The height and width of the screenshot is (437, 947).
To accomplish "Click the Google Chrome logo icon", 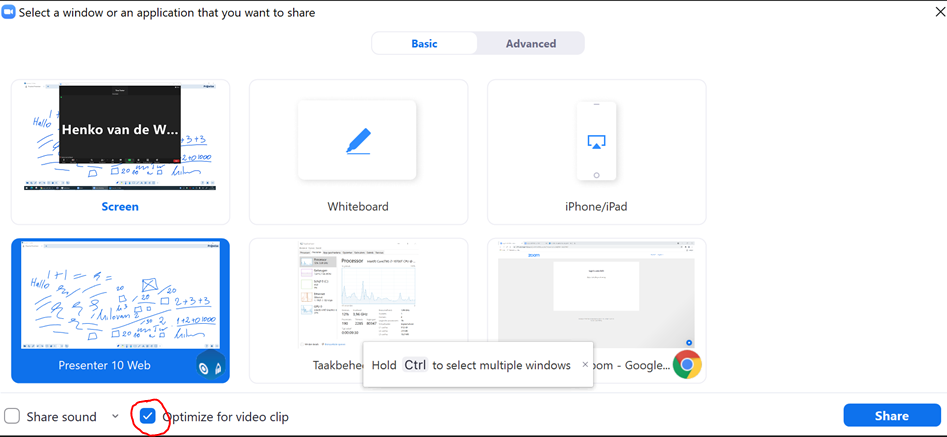I will pyautogui.click(x=686, y=365).
